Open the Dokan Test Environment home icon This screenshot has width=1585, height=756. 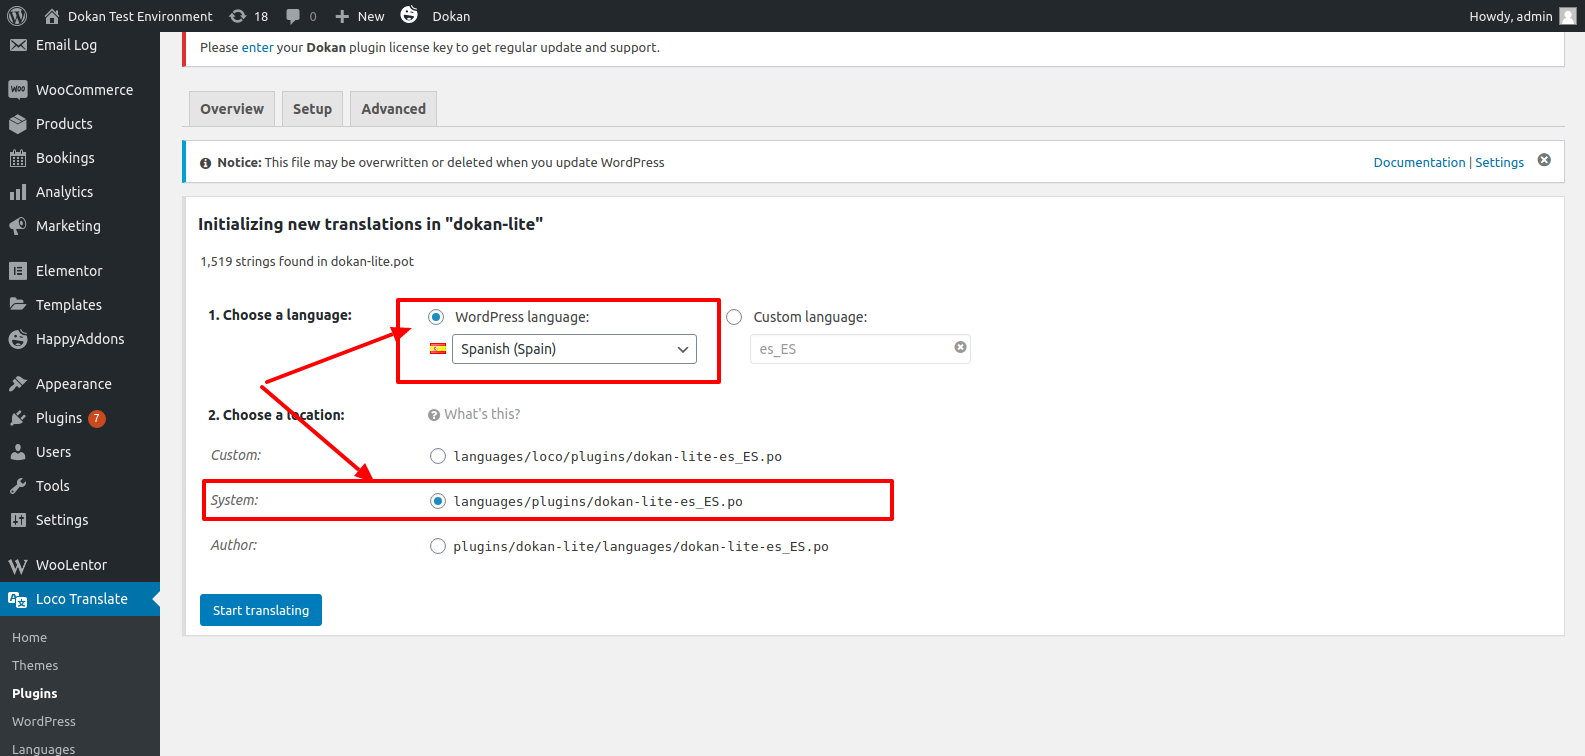pos(52,16)
